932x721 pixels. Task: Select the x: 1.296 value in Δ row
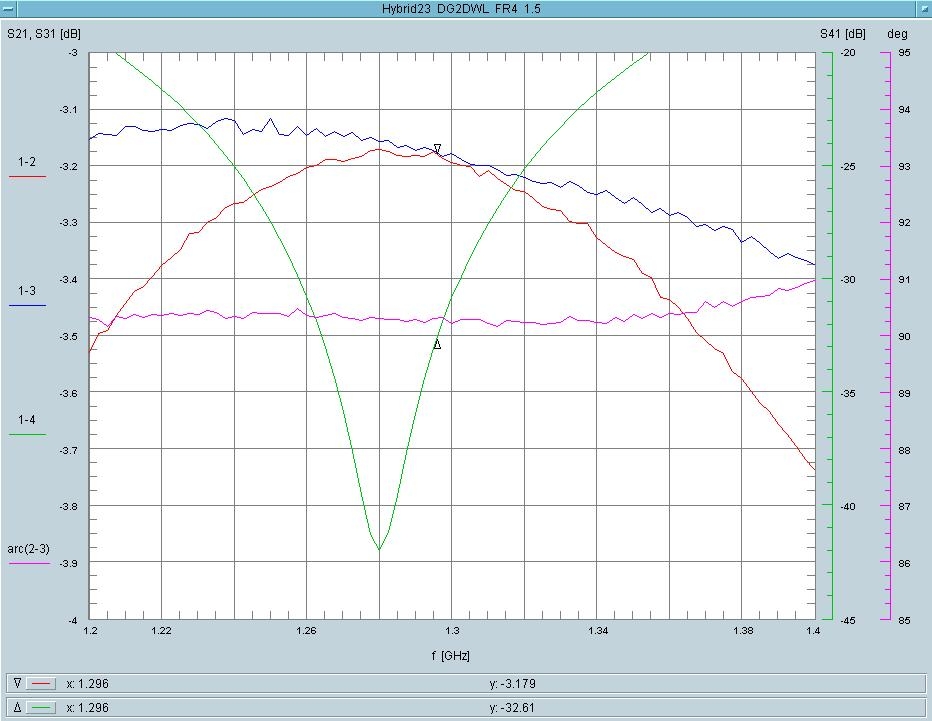pos(87,707)
